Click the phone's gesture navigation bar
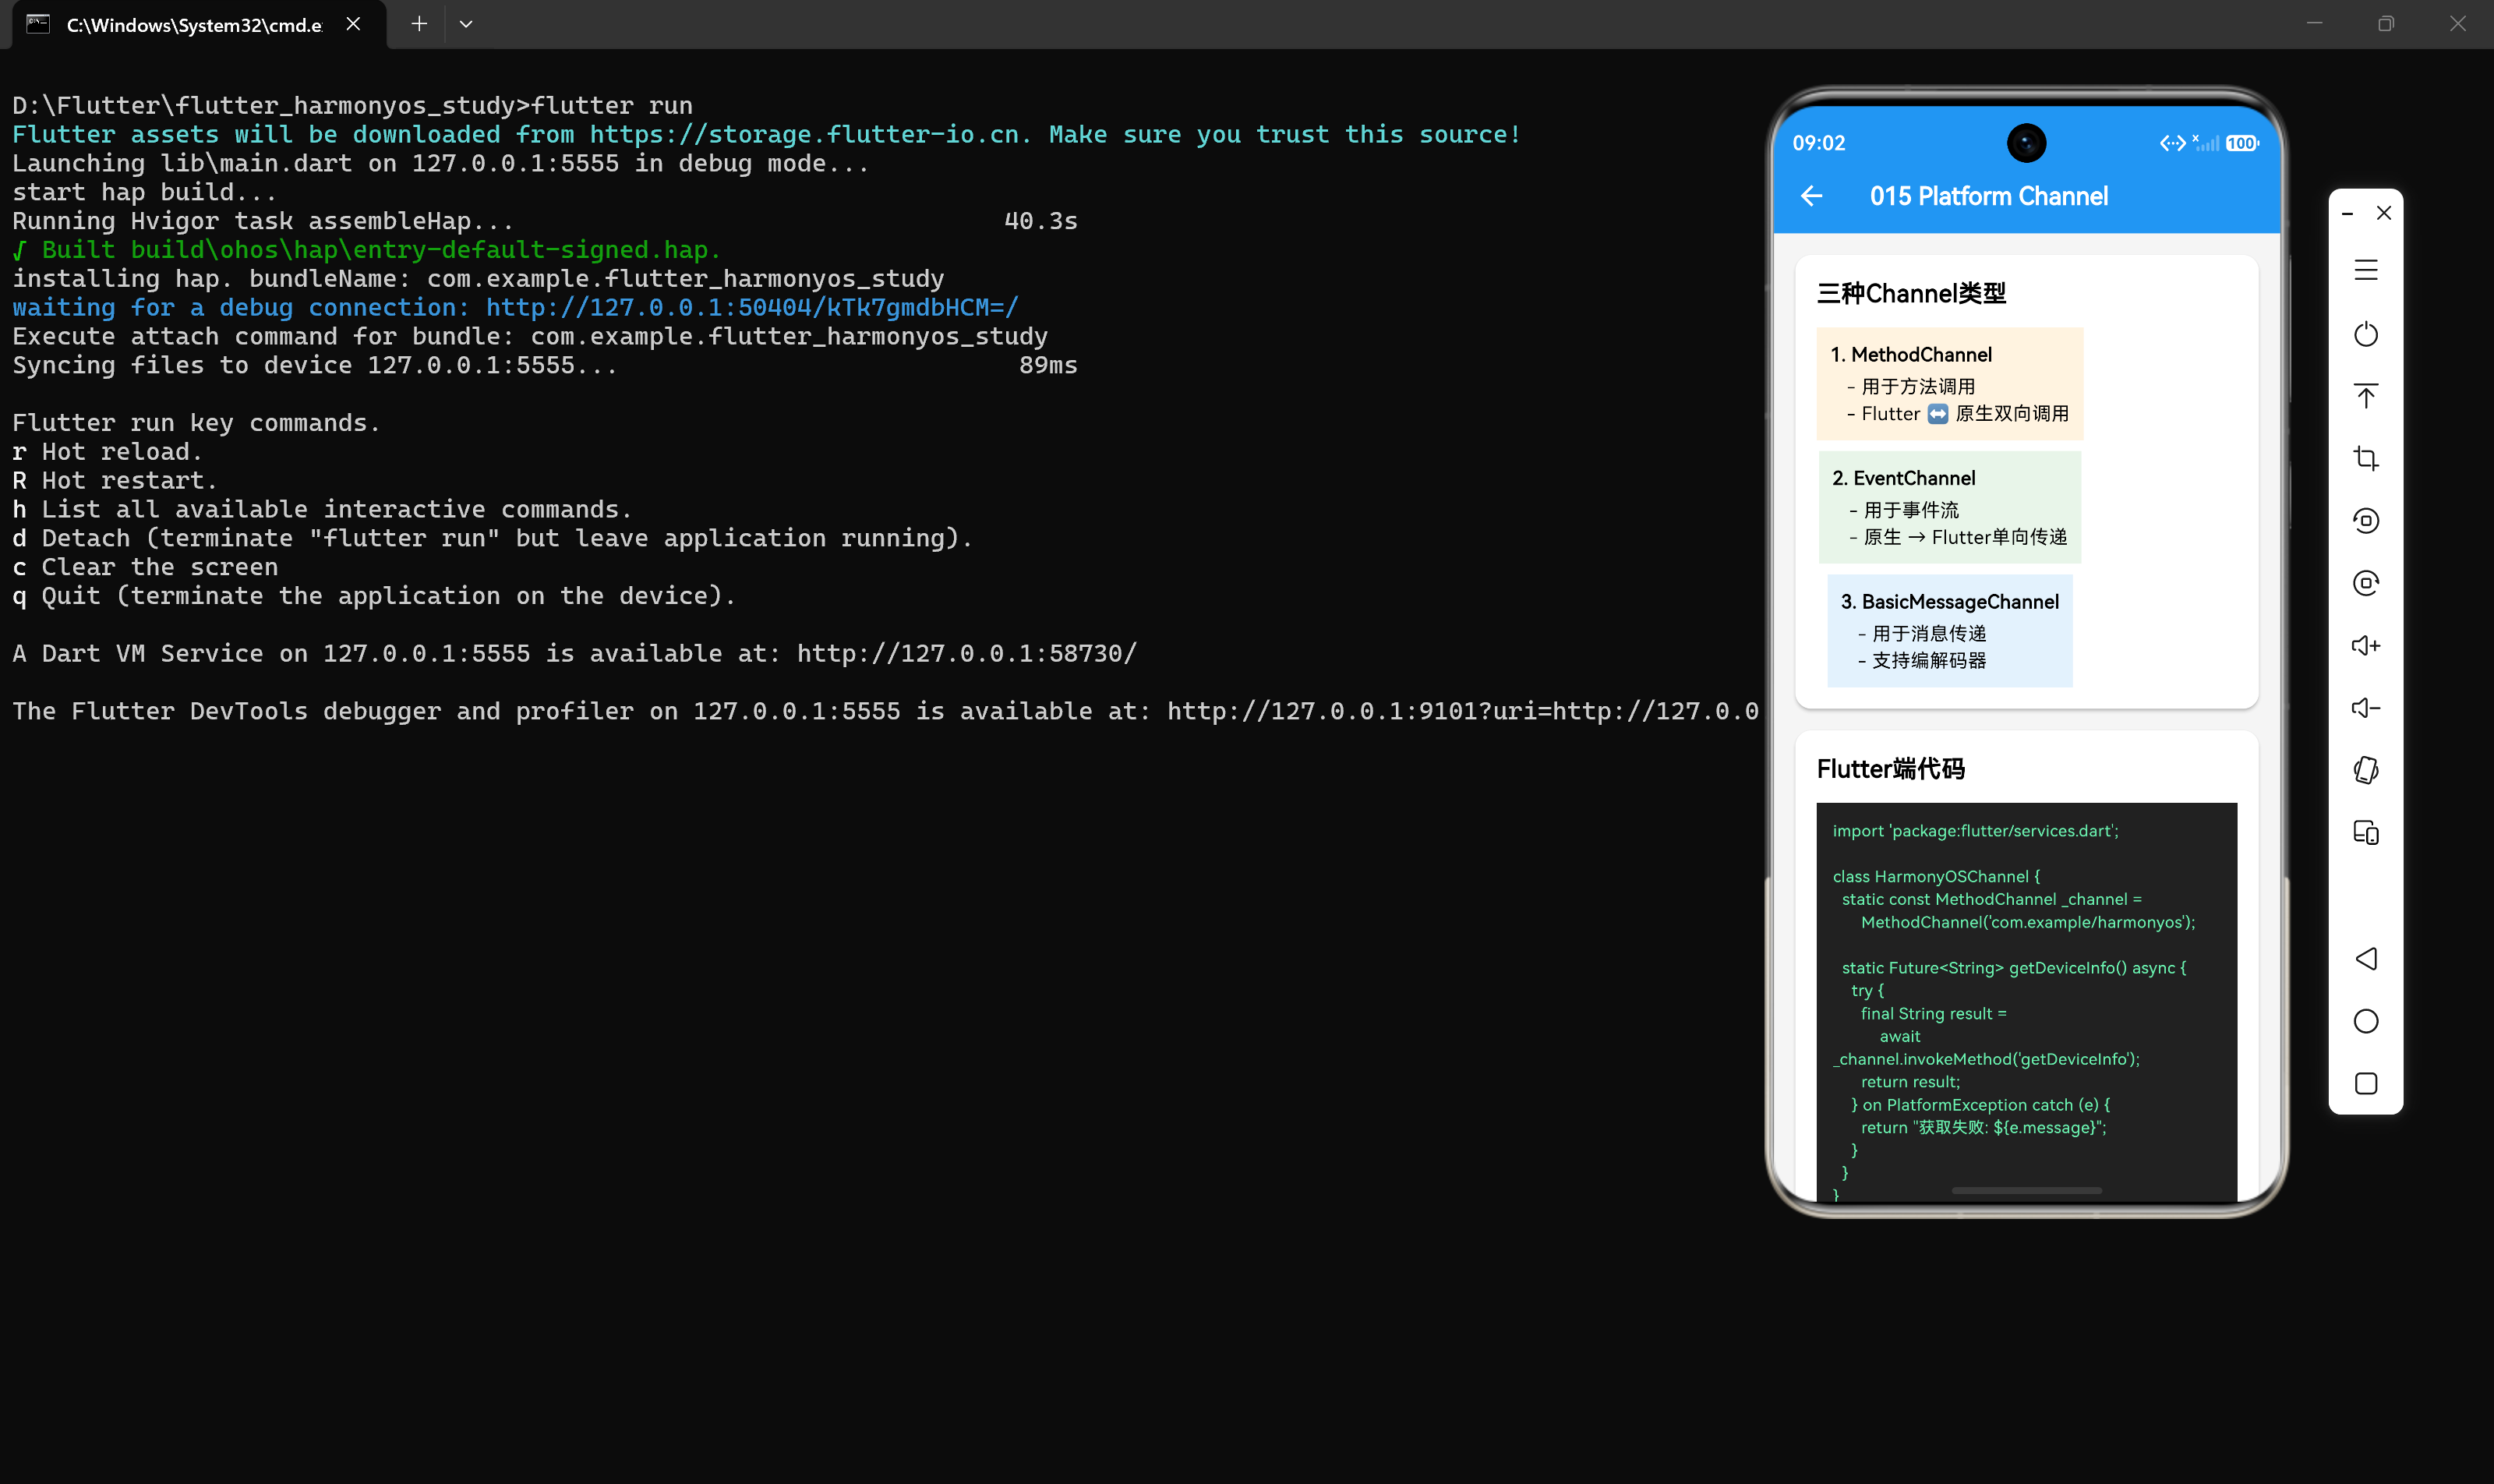Image resolution: width=2494 pixels, height=1484 pixels. pos(2026,1191)
